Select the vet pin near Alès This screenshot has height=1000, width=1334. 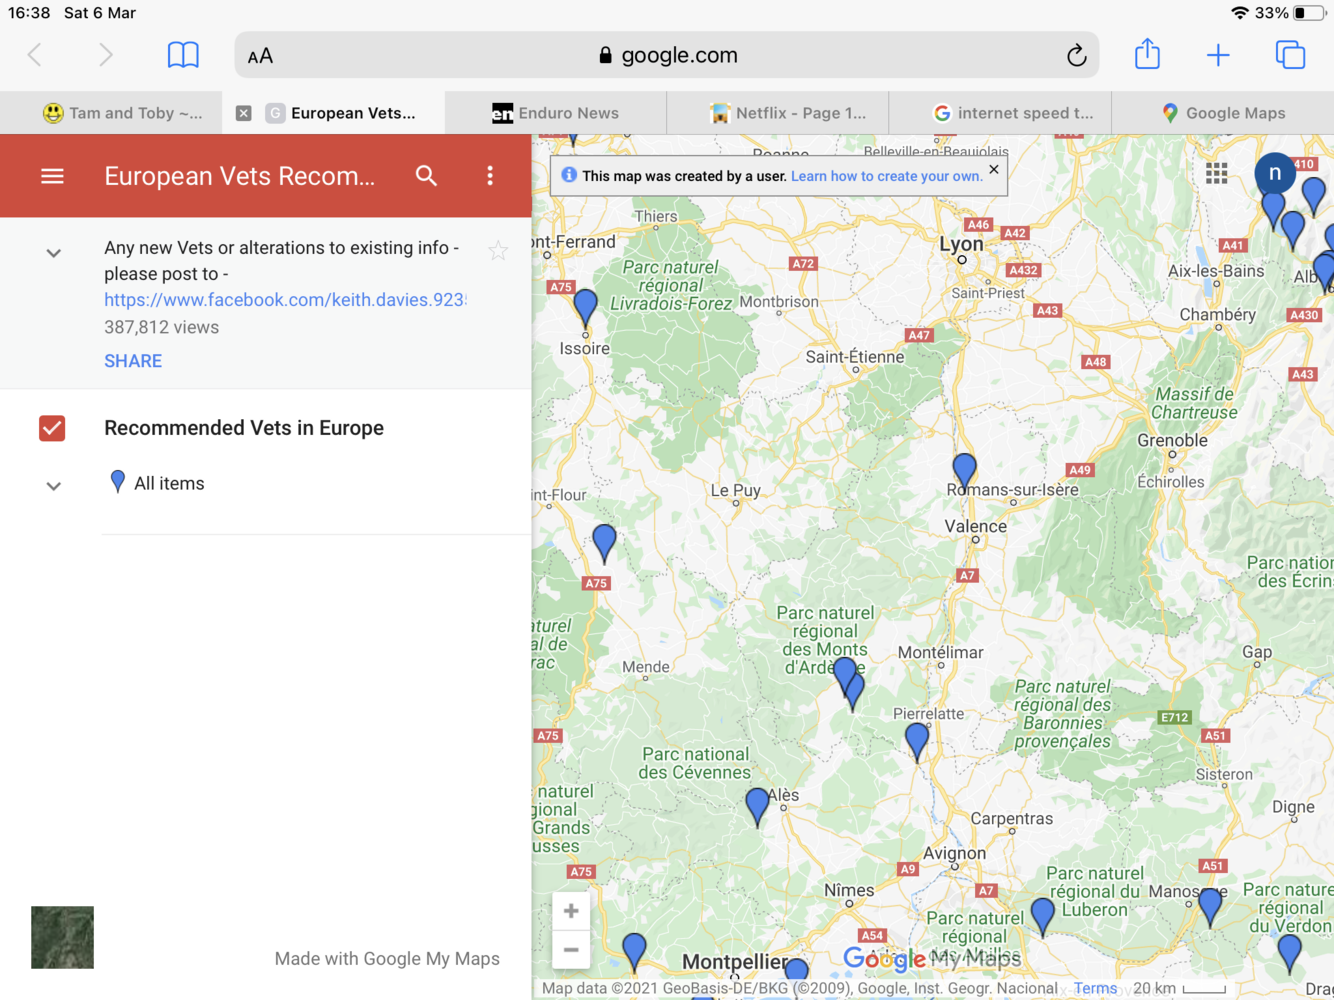[757, 806]
